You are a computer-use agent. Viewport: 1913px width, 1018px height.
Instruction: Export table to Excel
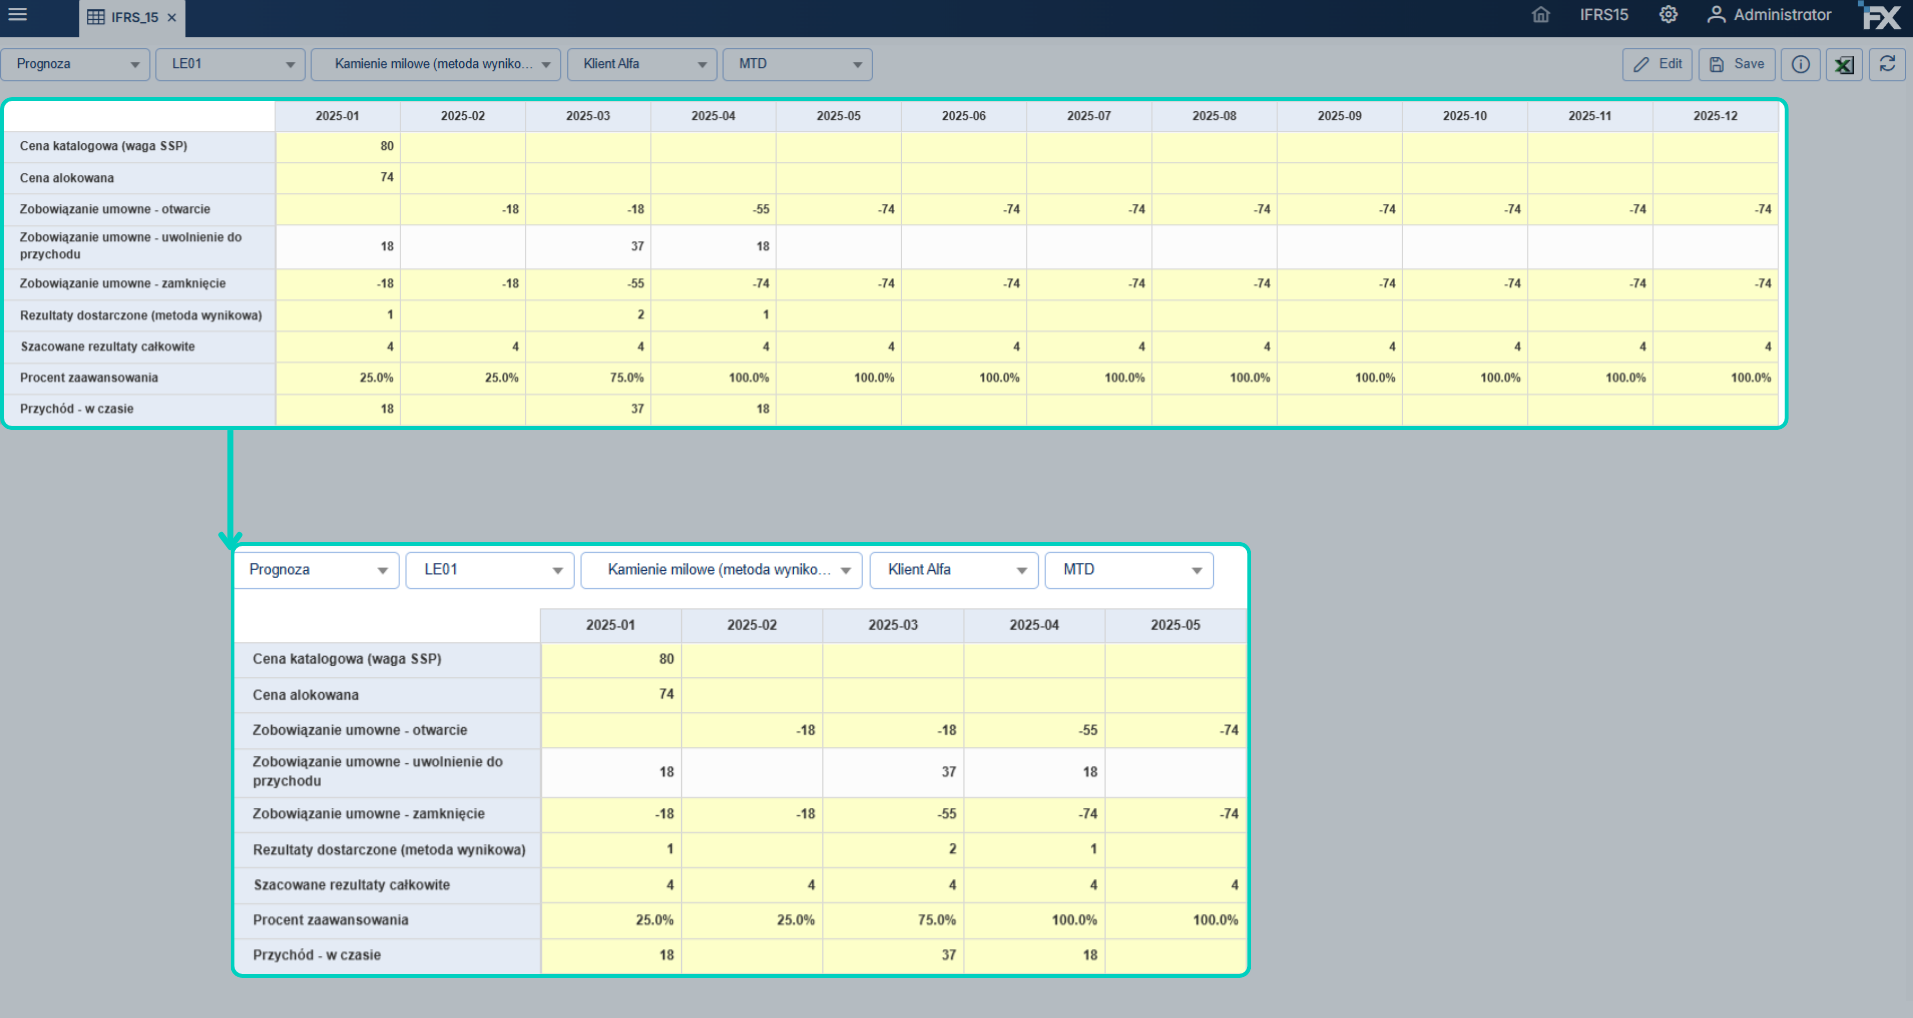(1844, 64)
